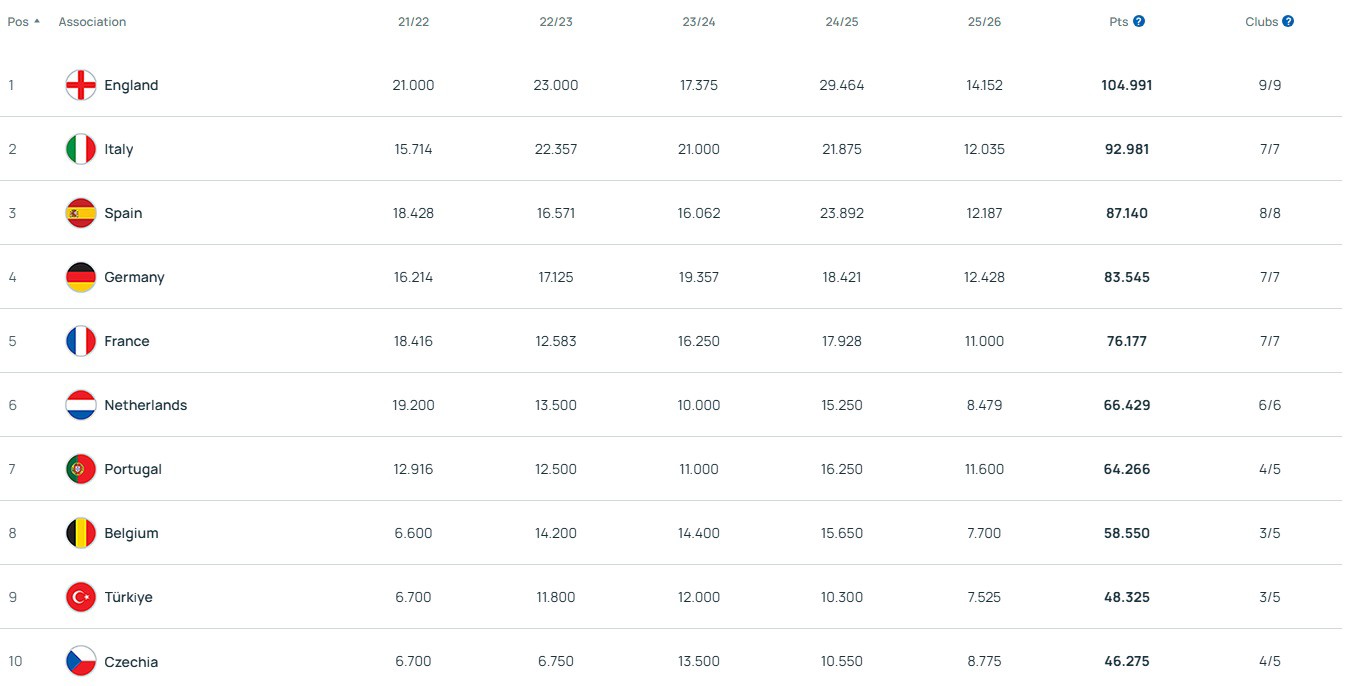Image resolution: width=1351 pixels, height=686 pixels.
Task: Click the Czechia flag icon
Action: click(x=81, y=661)
